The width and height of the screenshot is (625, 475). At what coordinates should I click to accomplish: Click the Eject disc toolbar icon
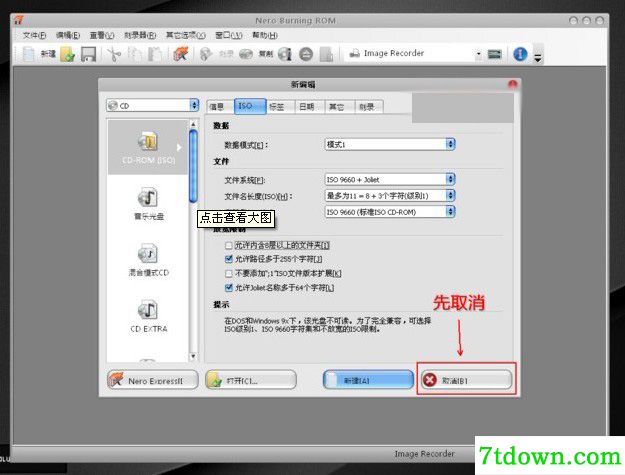[306, 54]
